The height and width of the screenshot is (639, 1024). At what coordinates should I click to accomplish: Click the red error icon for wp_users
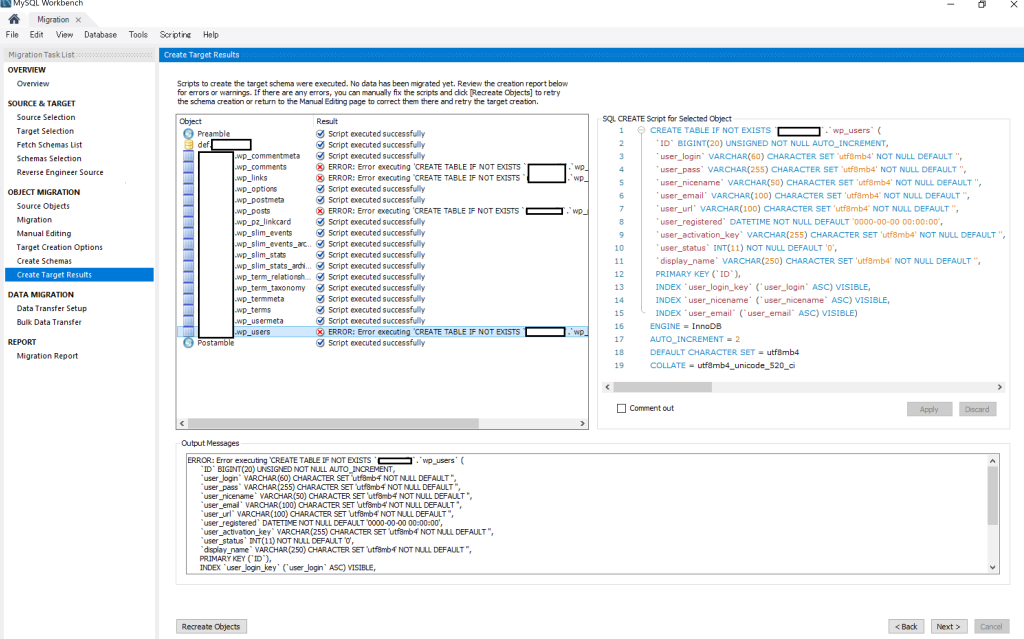point(320,332)
